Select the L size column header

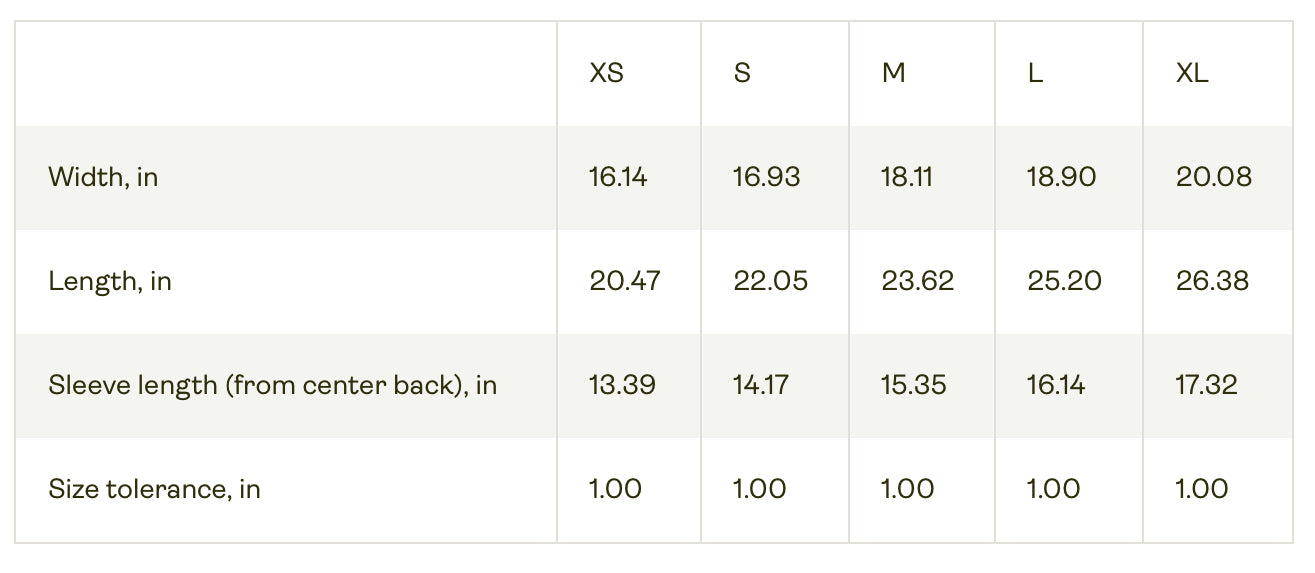[x=1035, y=74]
